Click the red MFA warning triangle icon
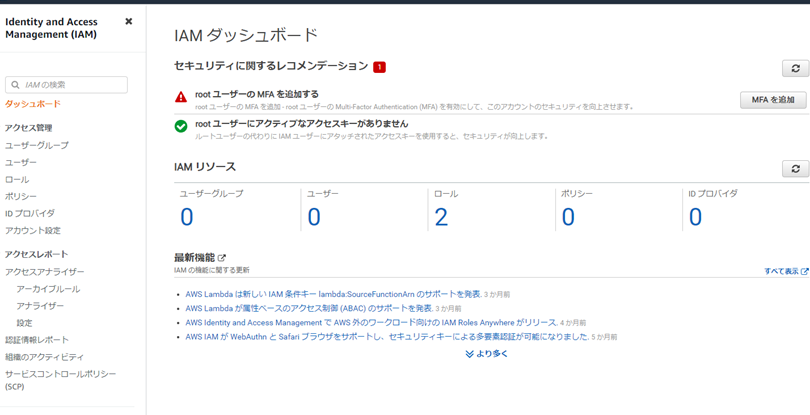 (181, 97)
